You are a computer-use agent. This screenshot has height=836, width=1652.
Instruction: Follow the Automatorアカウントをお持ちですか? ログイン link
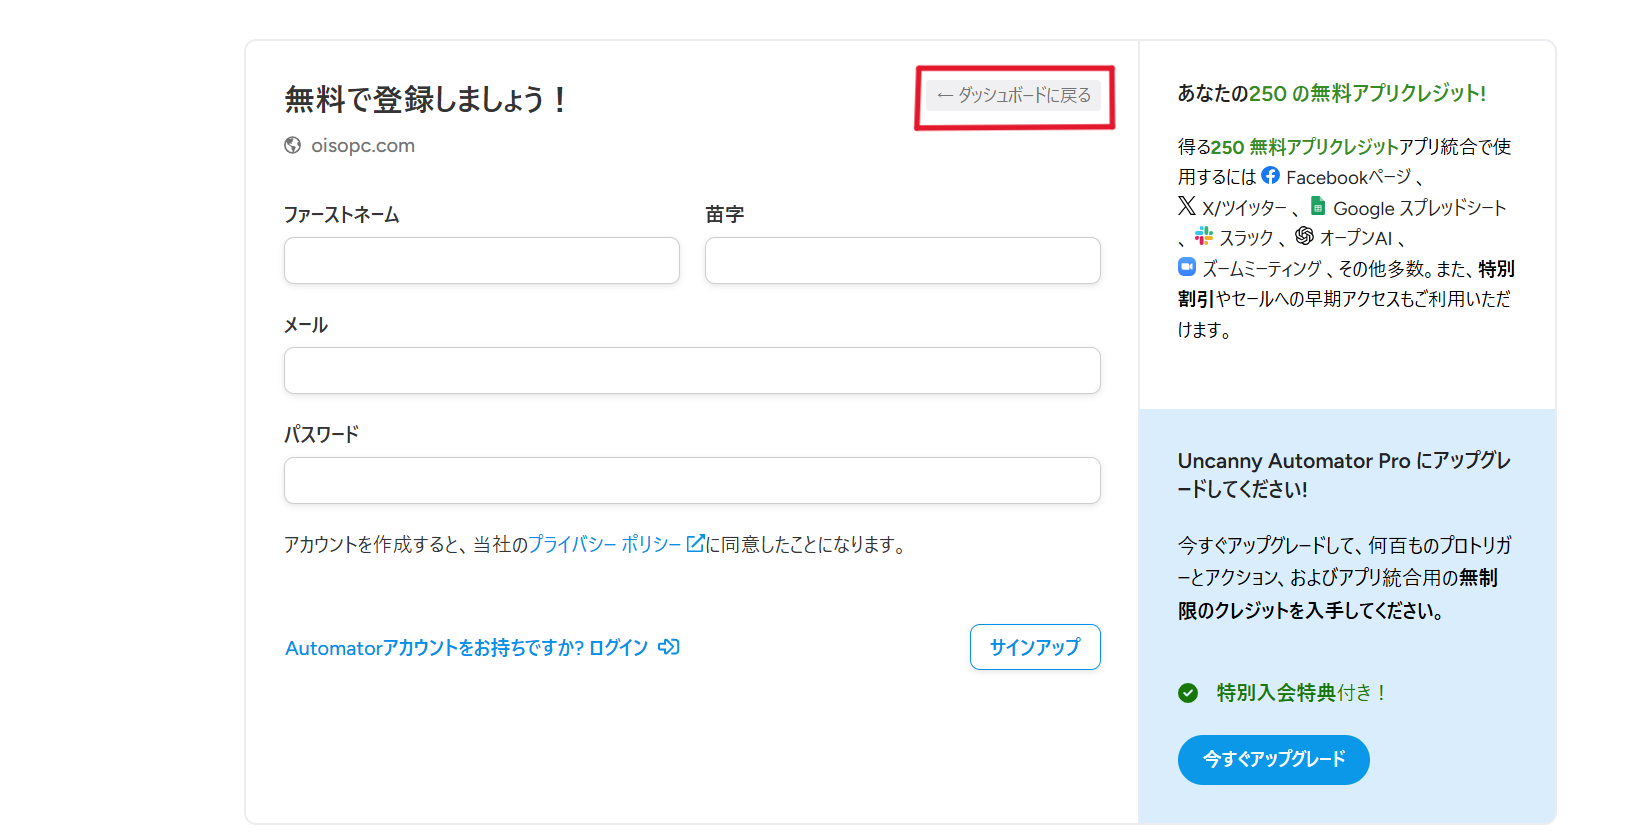[466, 648]
